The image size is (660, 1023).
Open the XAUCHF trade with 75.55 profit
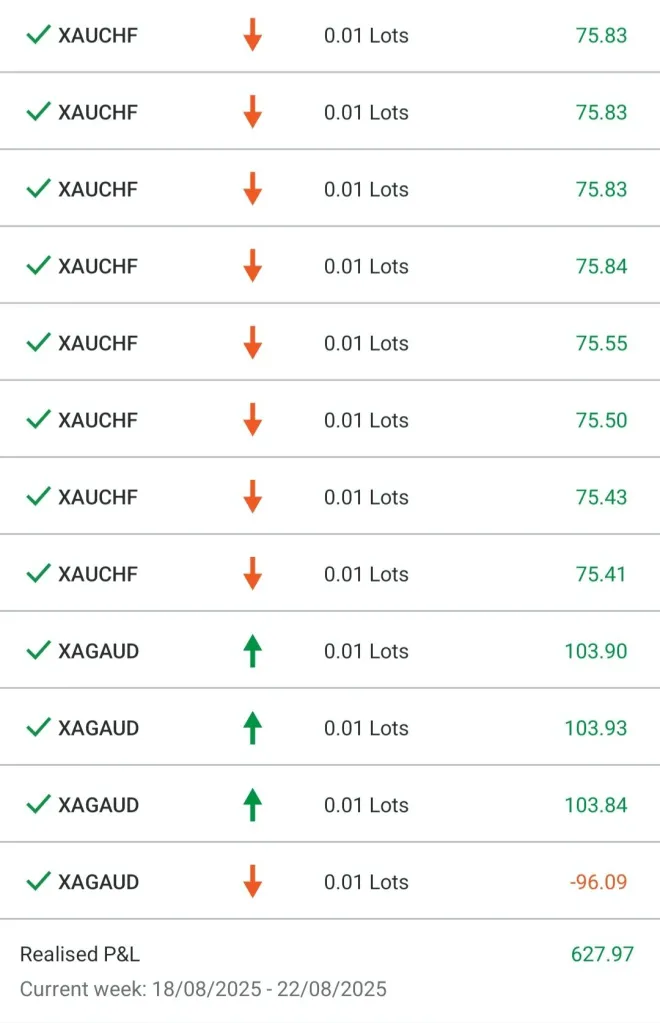click(x=98, y=343)
